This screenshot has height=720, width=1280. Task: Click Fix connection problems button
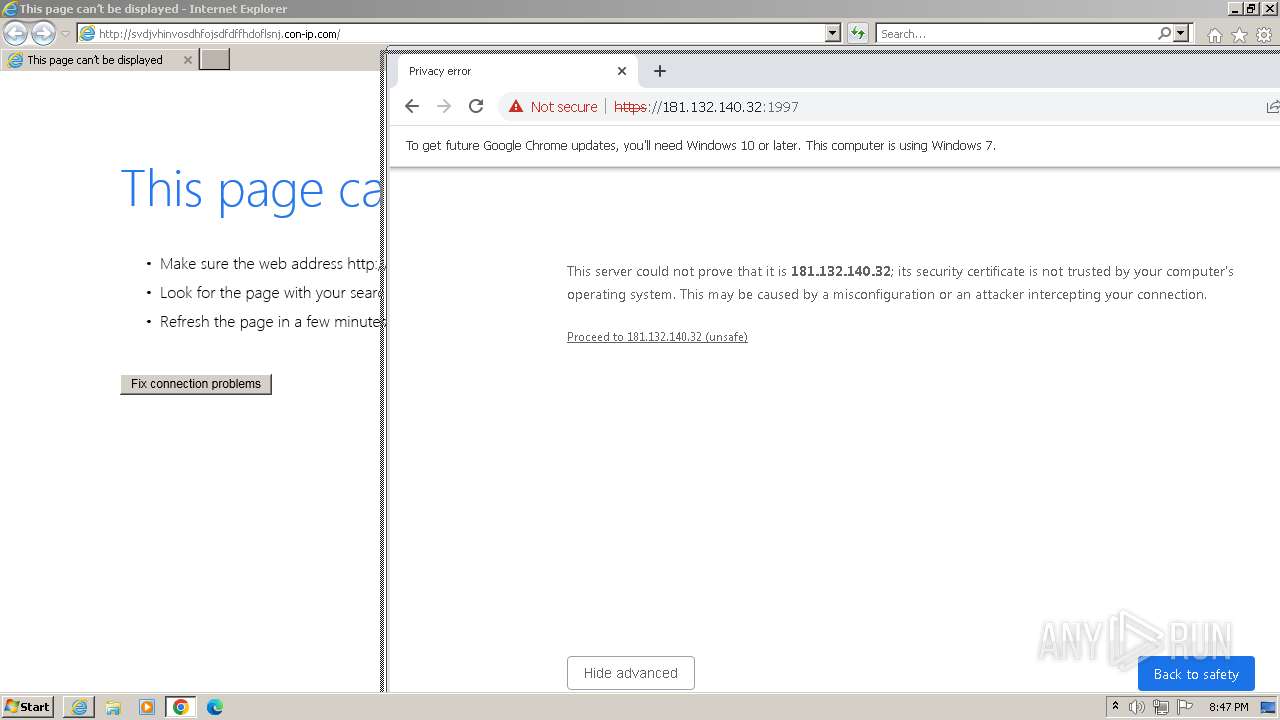click(196, 384)
